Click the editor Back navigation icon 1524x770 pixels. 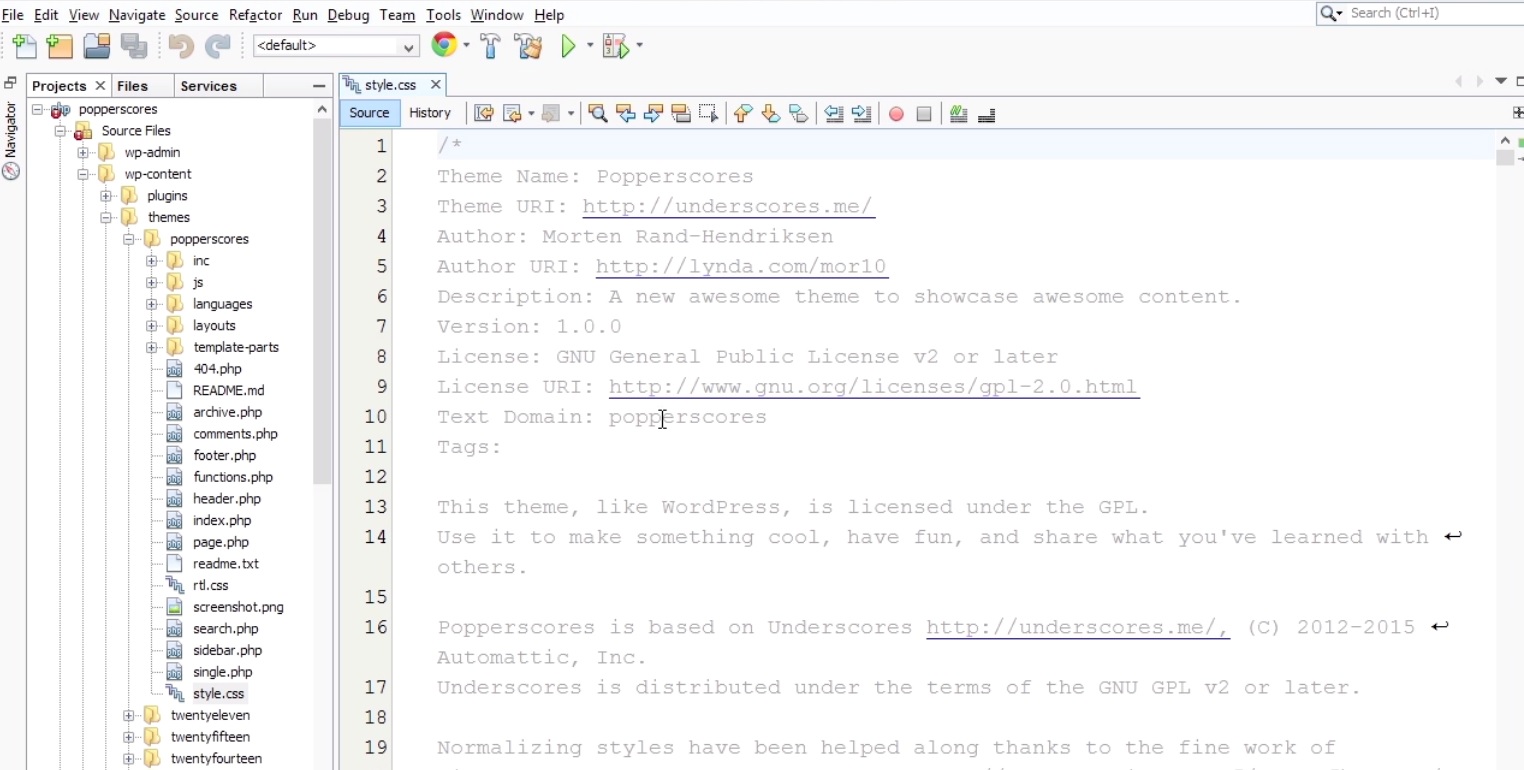(514, 114)
